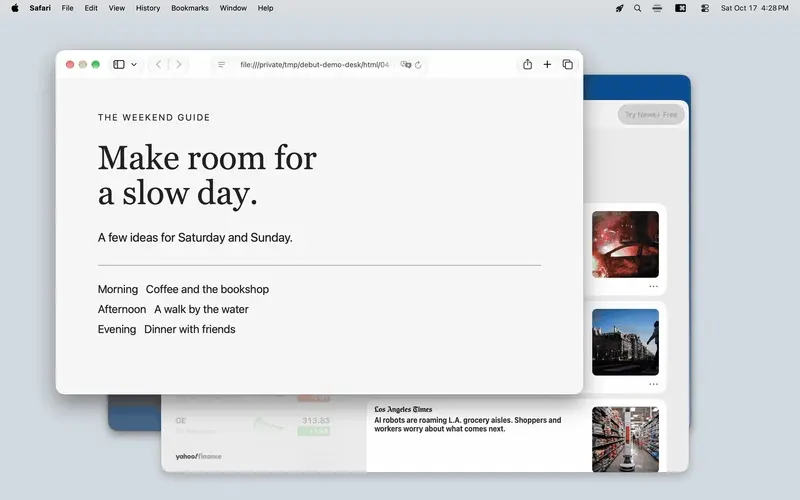Open more options dots under red fireworks story
Screen dimensions: 800x500
click(x=654, y=286)
